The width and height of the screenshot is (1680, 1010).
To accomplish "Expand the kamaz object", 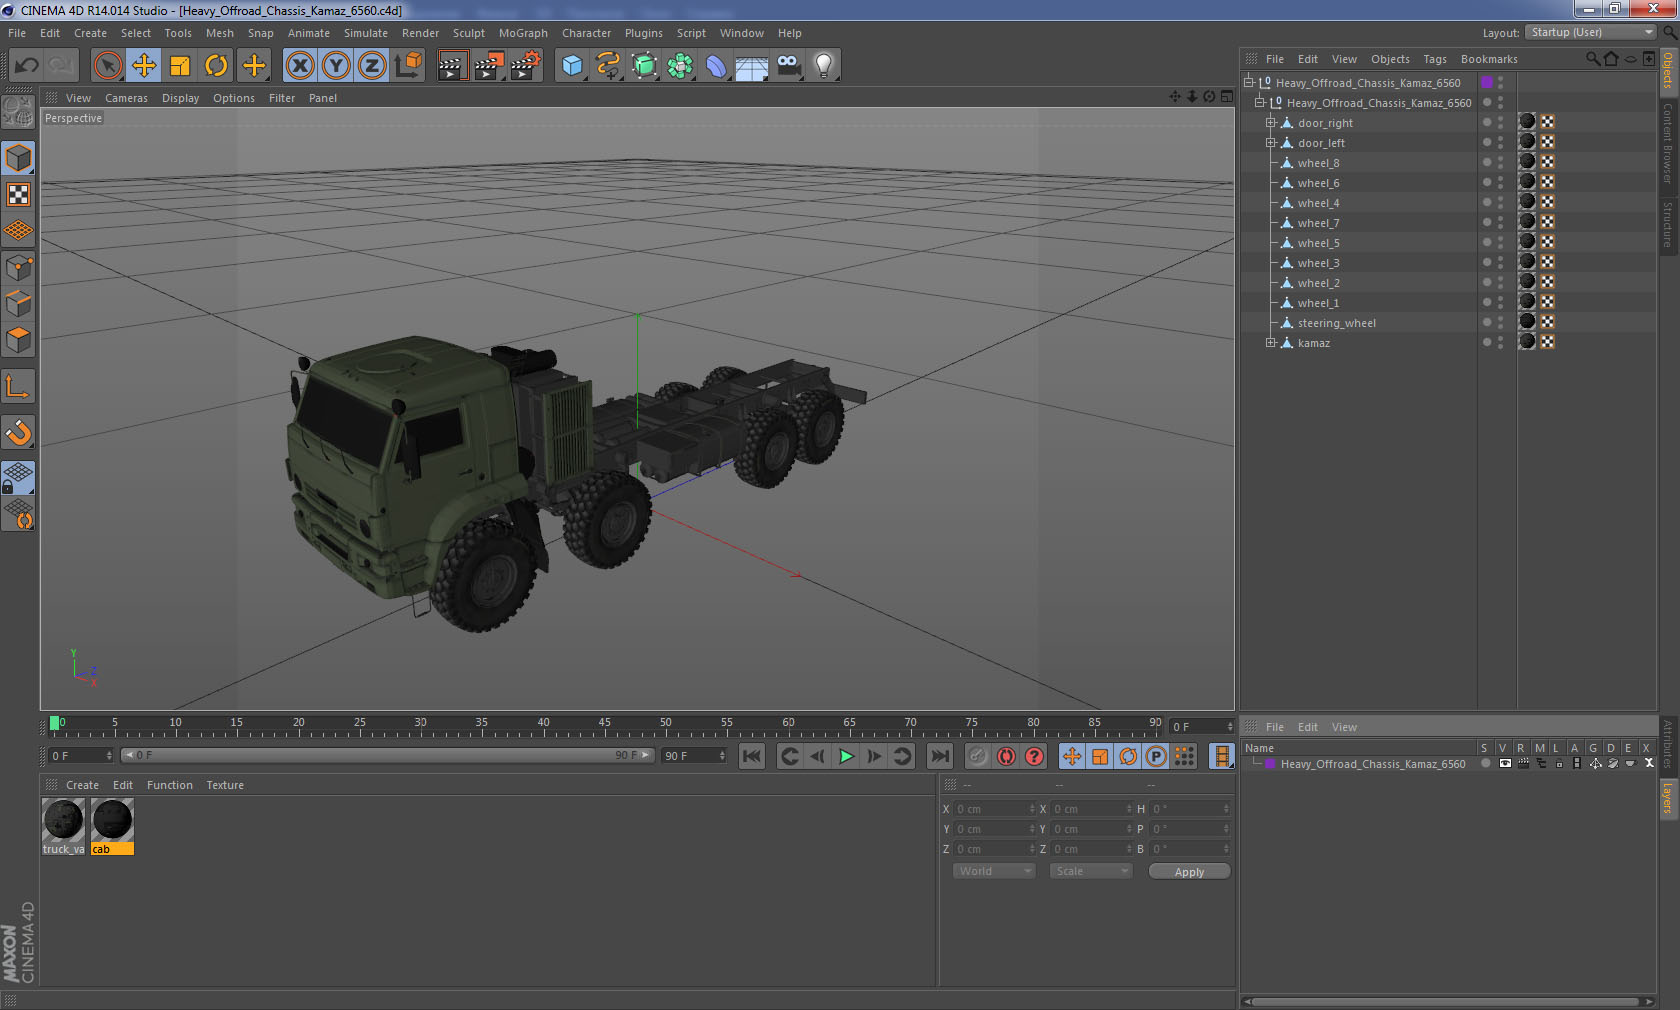I will [1271, 343].
